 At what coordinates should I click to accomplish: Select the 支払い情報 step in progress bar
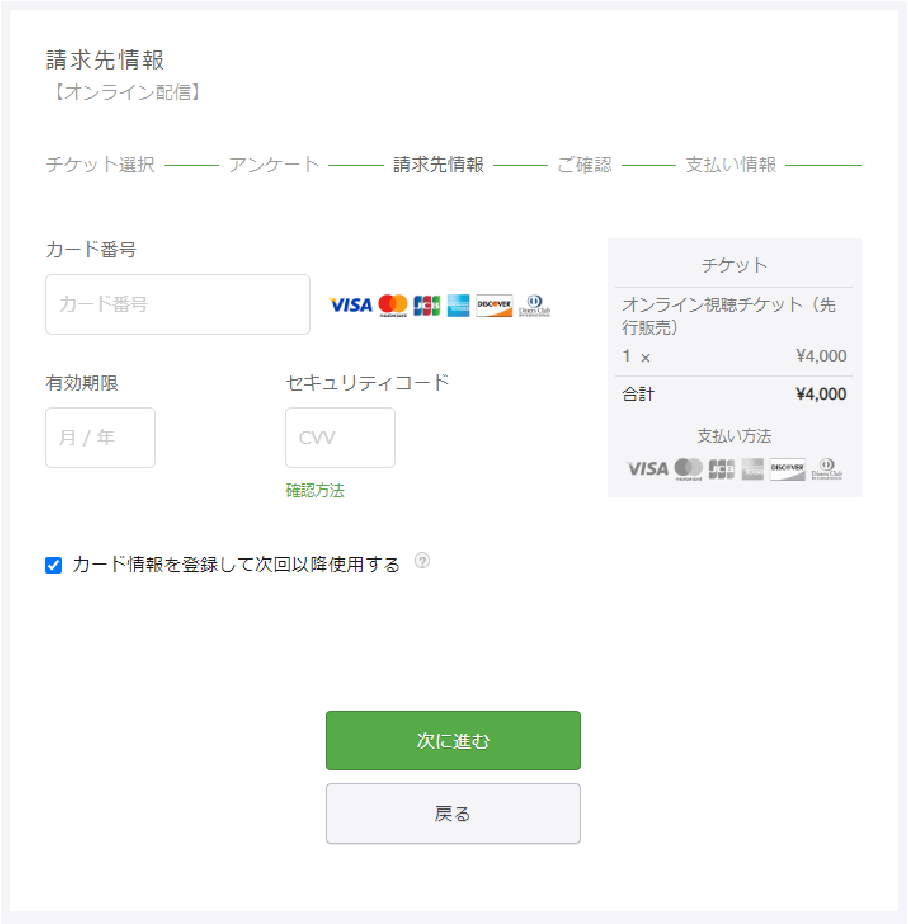pos(730,165)
